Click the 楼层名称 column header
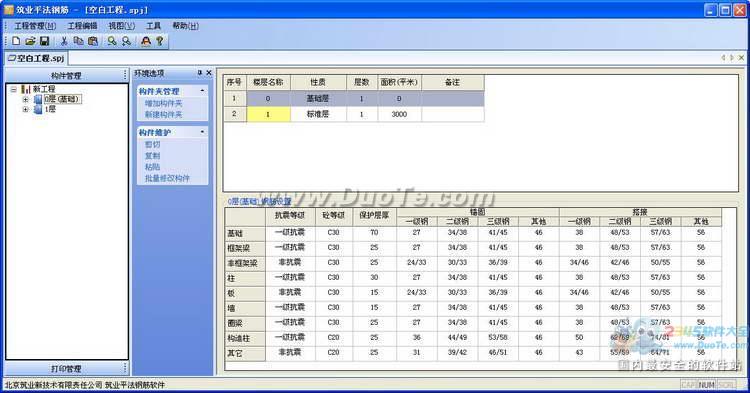Image resolution: width=750 pixels, height=393 pixels. (268, 82)
